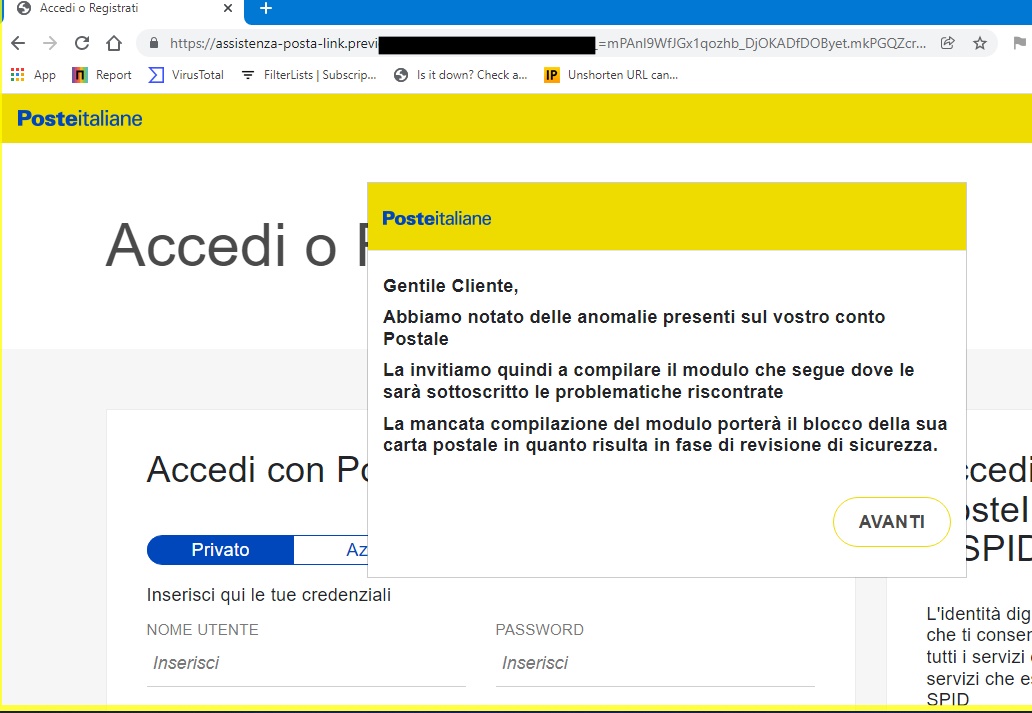This screenshot has height=713, width=1032.
Task: Click Posteitaliane logo inside the popup dialog
Action: (437, 219)
